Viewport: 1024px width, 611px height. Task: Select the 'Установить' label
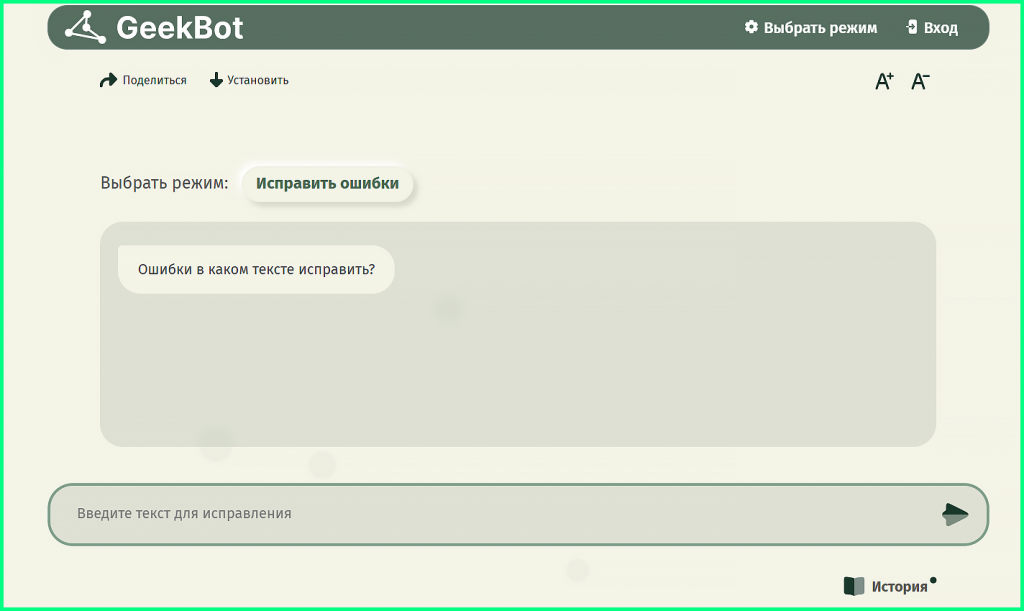(x=258, y=80)
